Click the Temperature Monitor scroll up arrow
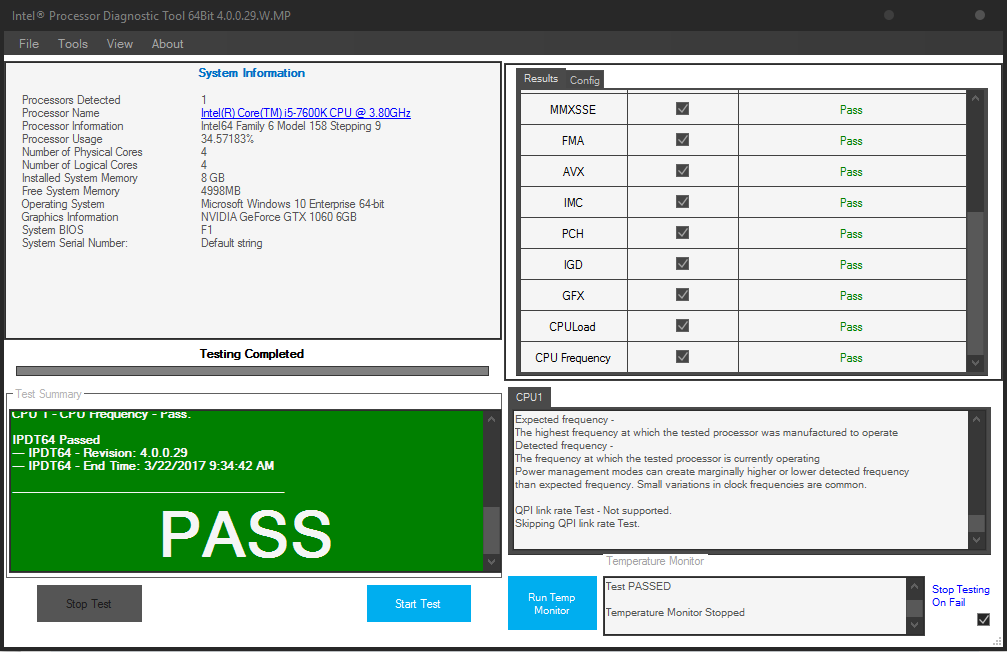The width and height of the screenshot is (1007, 652). pyautogui.click(x=915, y=586)
